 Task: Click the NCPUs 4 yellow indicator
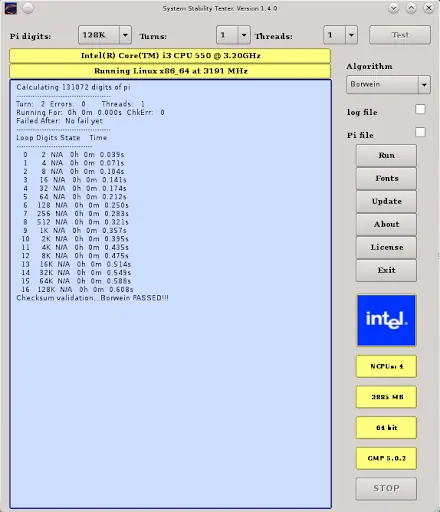(x=386, y=366)
